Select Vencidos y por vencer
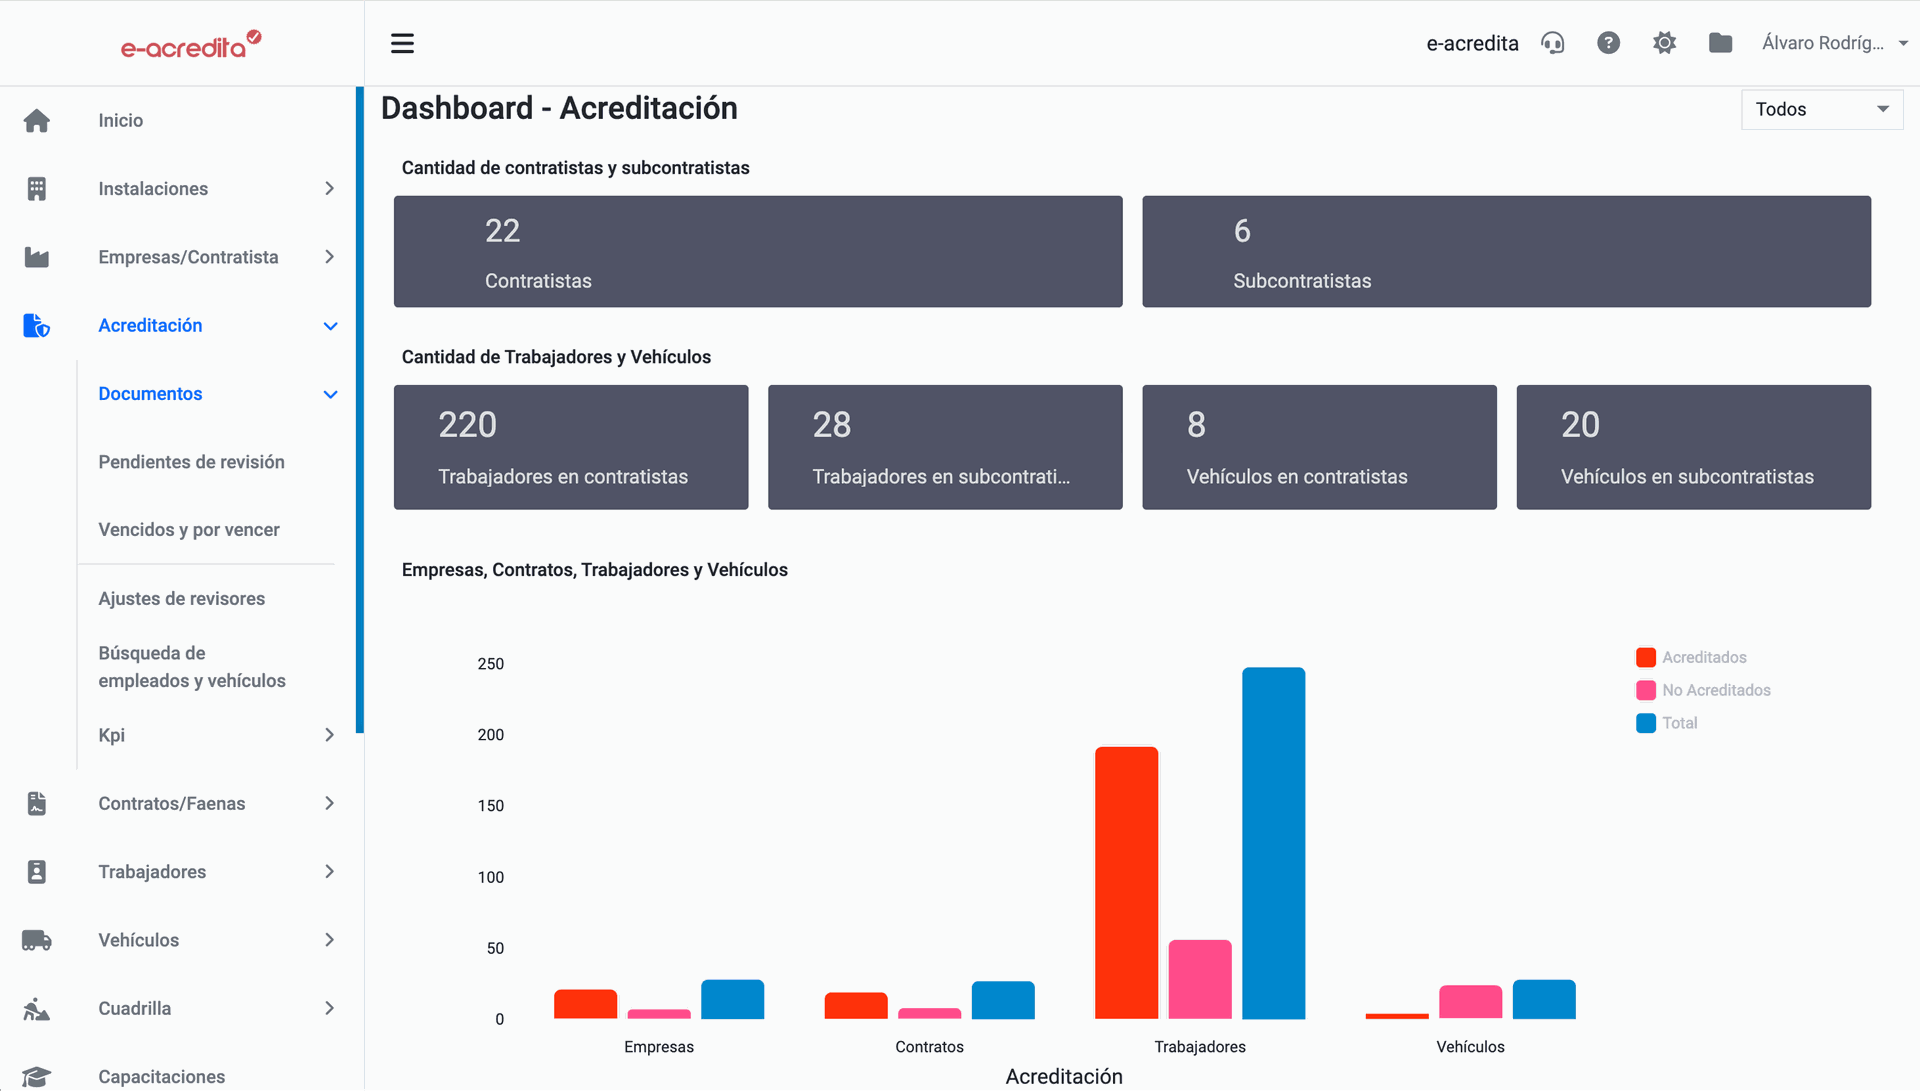1920x1091 pixels. coord(189,530)
